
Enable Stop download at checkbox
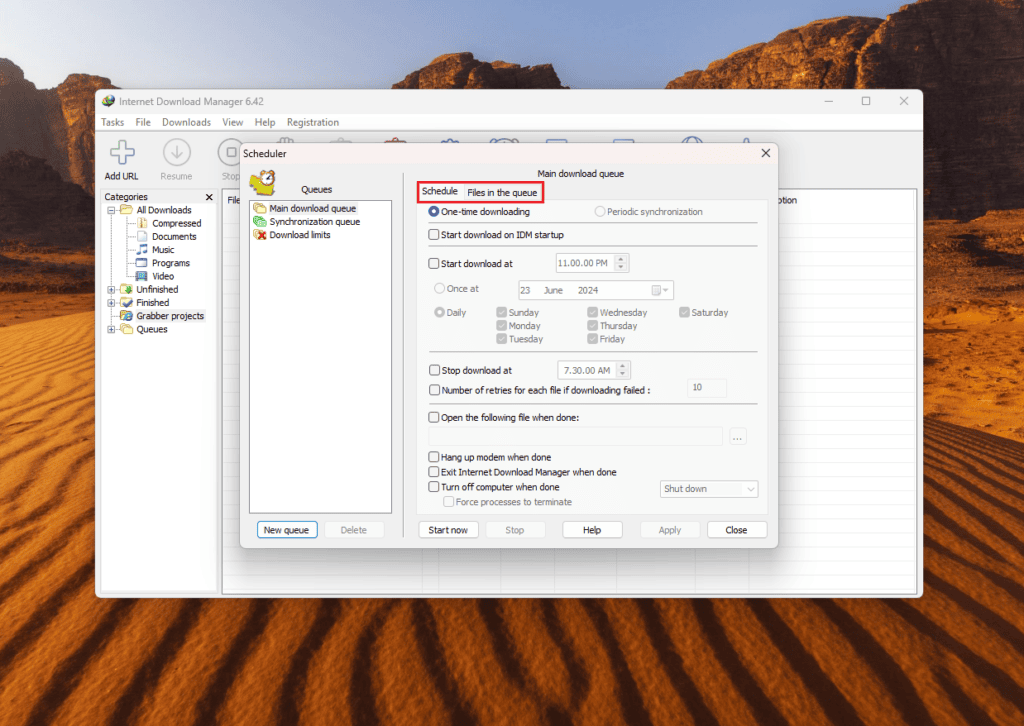434,370
